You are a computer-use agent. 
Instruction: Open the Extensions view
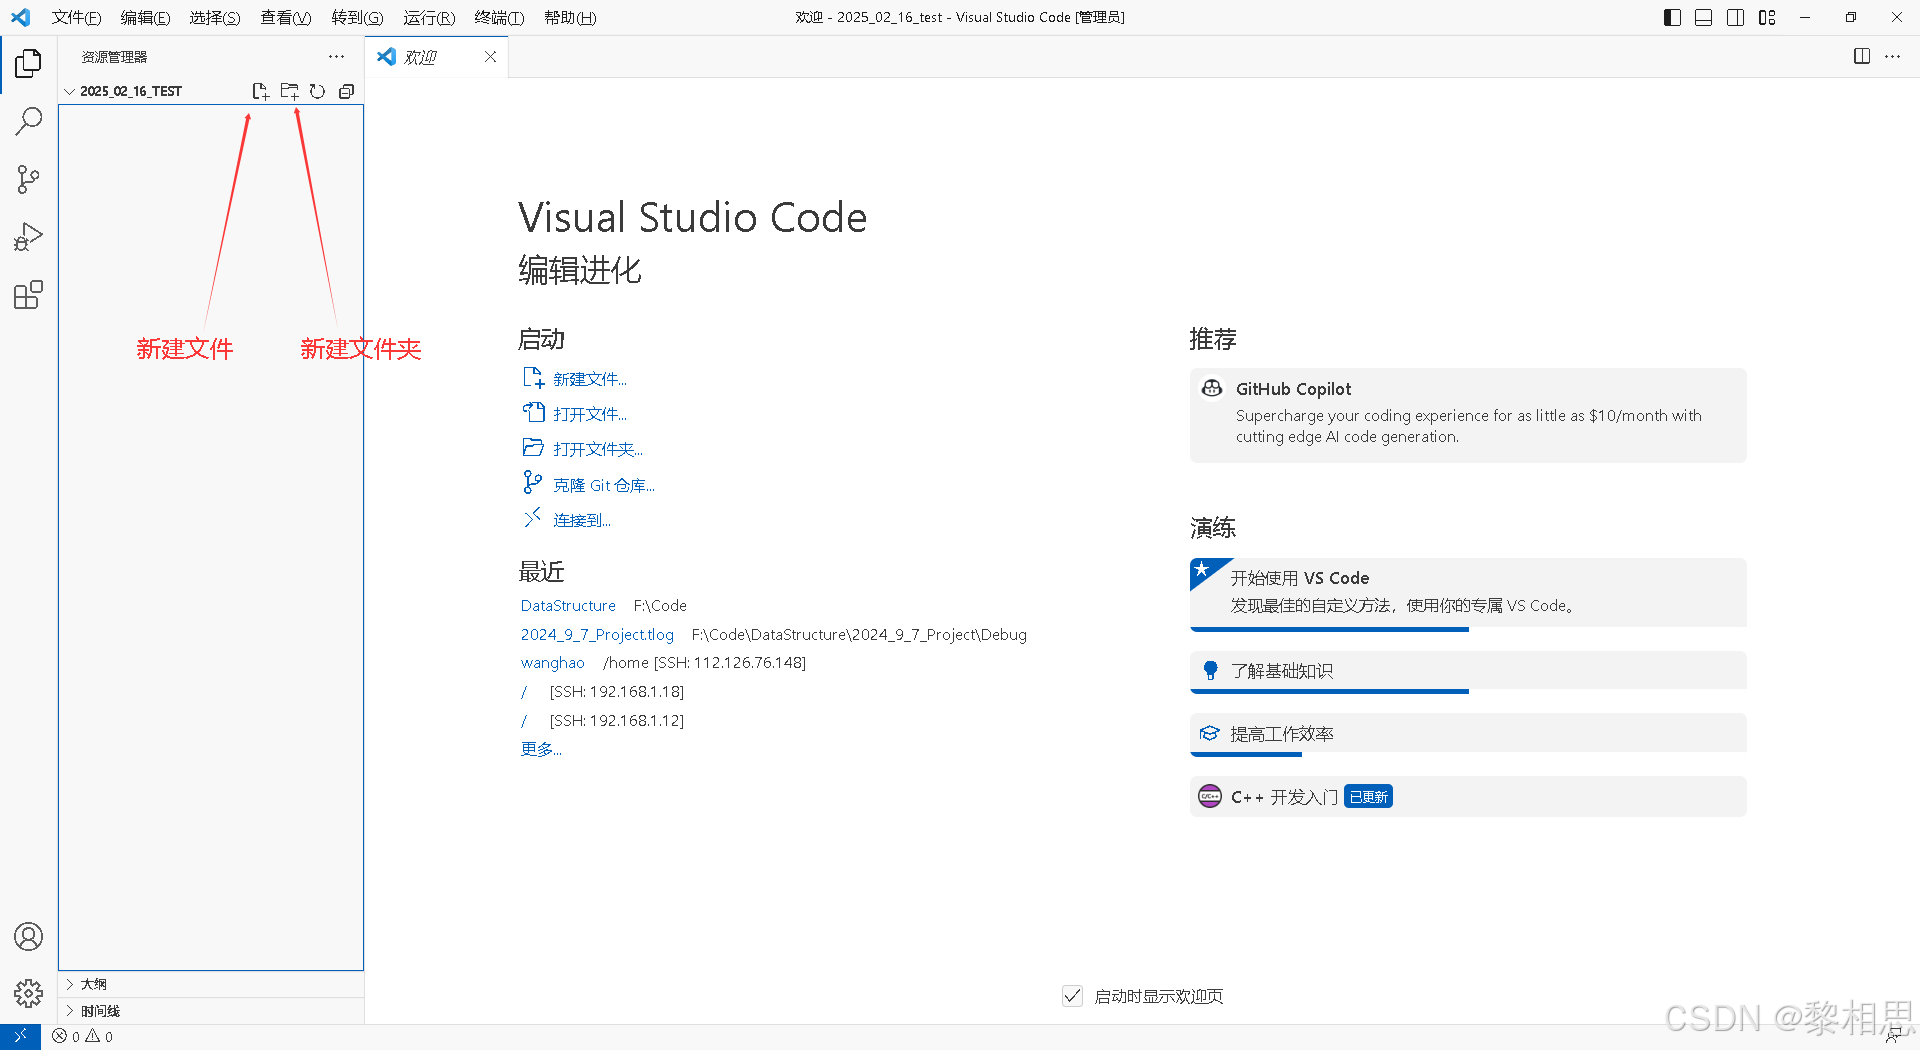click(x=28, y=295)
